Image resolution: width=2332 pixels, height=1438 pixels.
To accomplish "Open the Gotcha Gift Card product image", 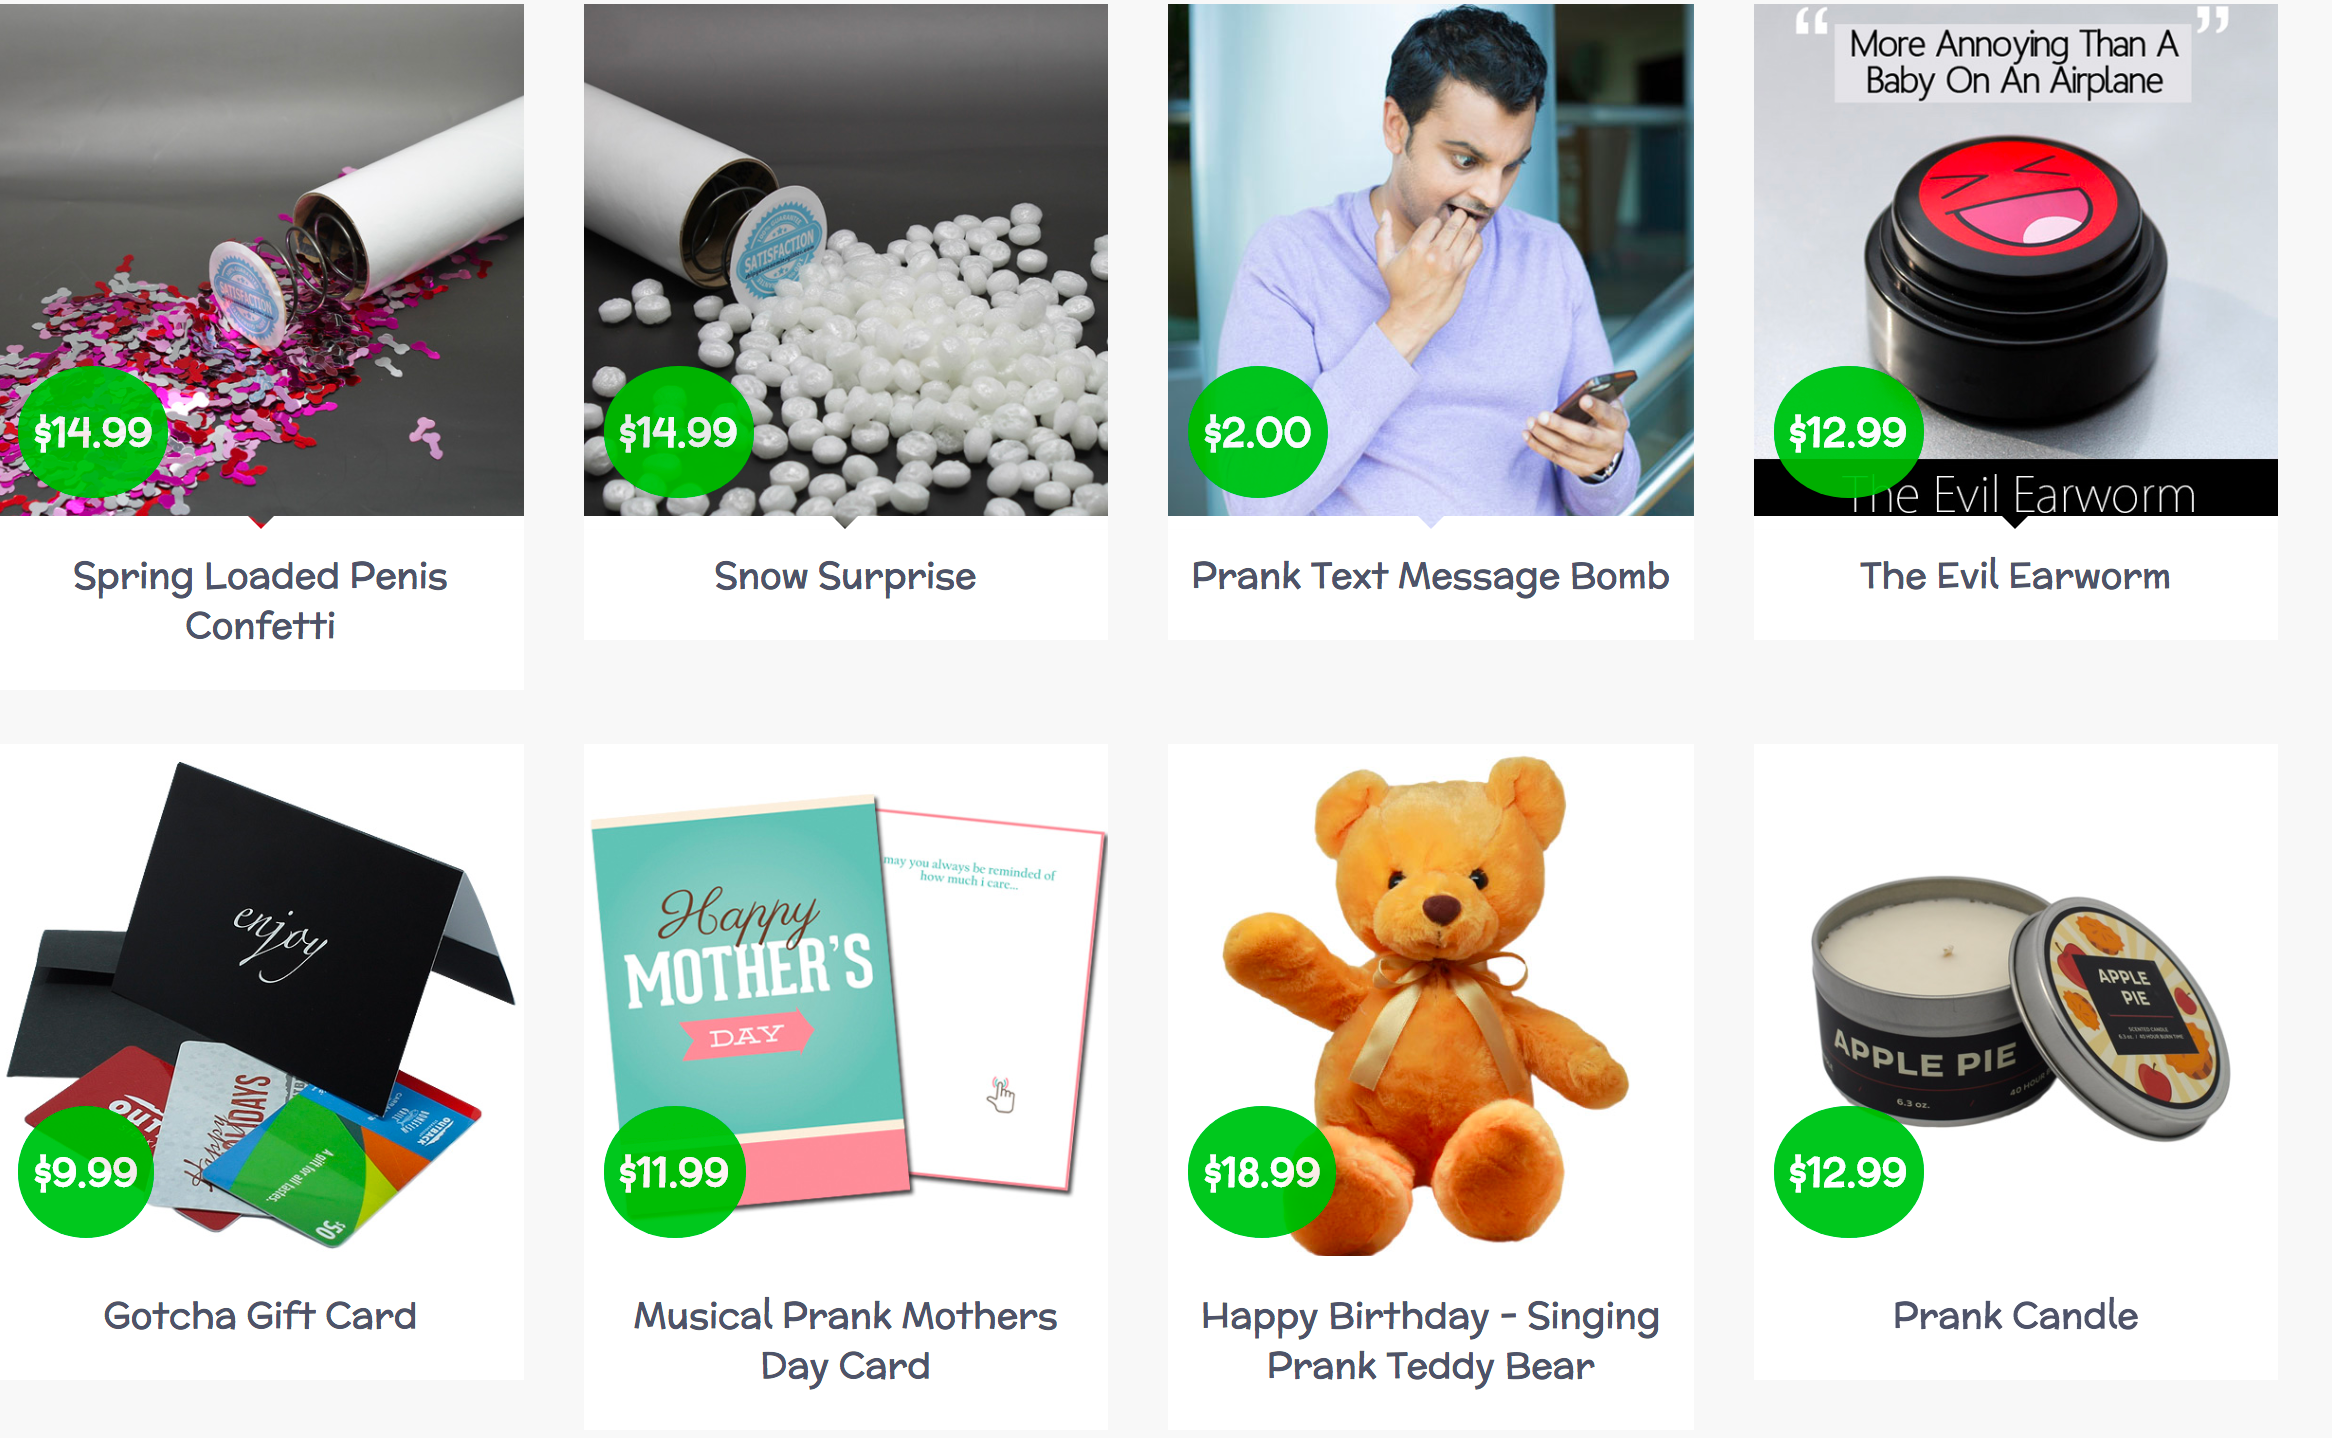I will point(261,1000).
